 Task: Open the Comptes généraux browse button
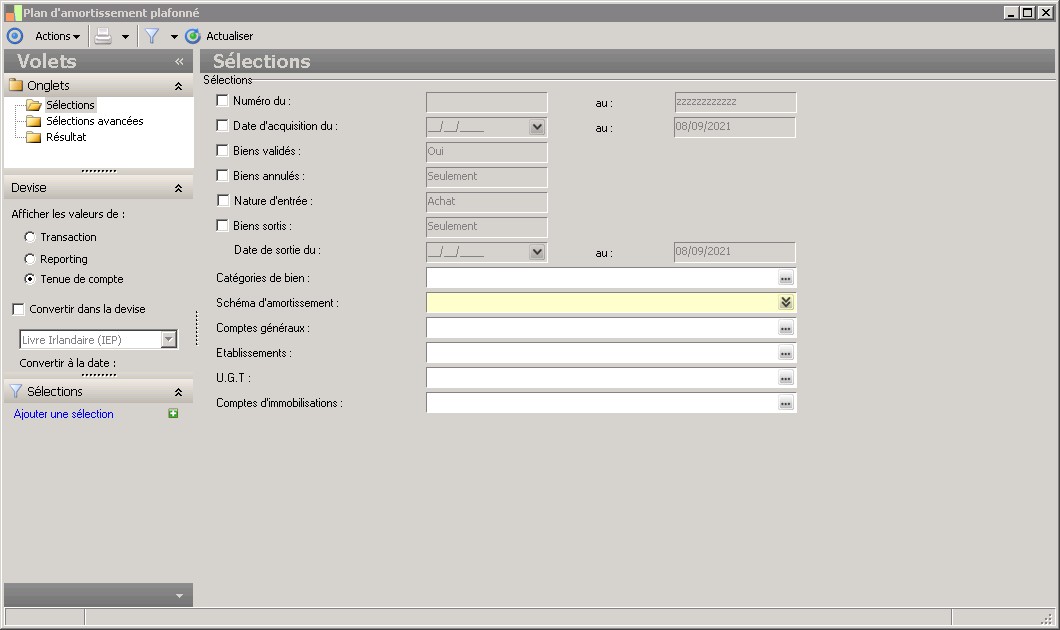pyautogui.click(x=786, y=328)
